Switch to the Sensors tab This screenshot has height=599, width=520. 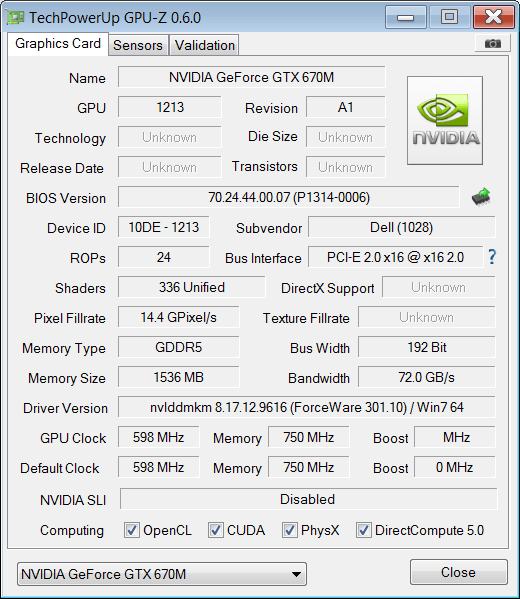click(x=138, y=45)
